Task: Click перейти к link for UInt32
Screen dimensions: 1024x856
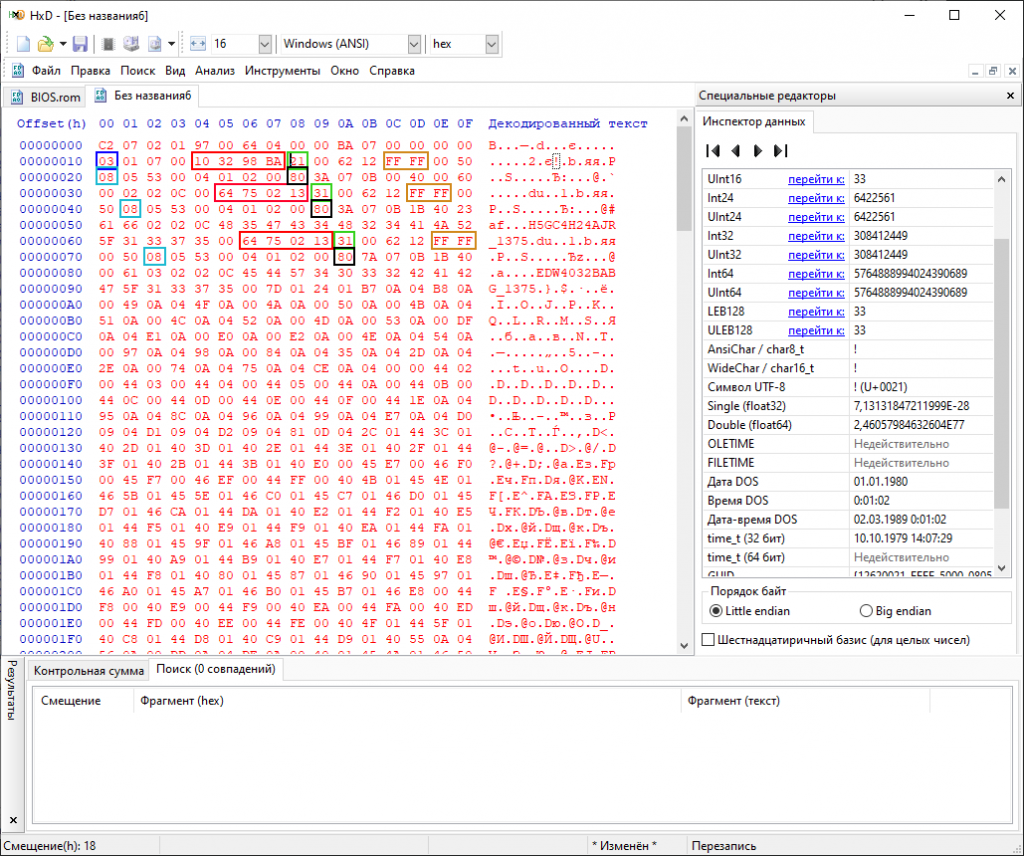Action: pos(816,255)
